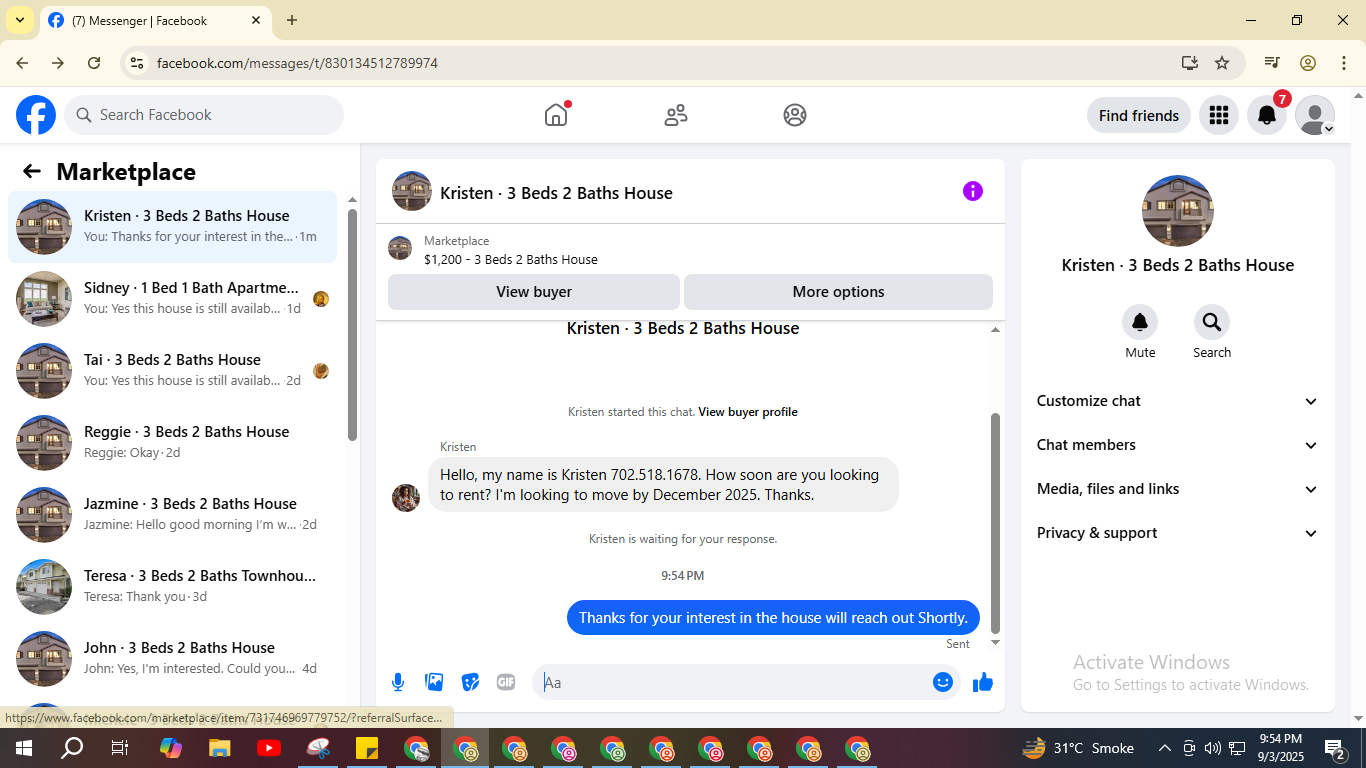Reload the browser page
The width and height of the screenshot is (1366, 768).
(x=94, y=63)
